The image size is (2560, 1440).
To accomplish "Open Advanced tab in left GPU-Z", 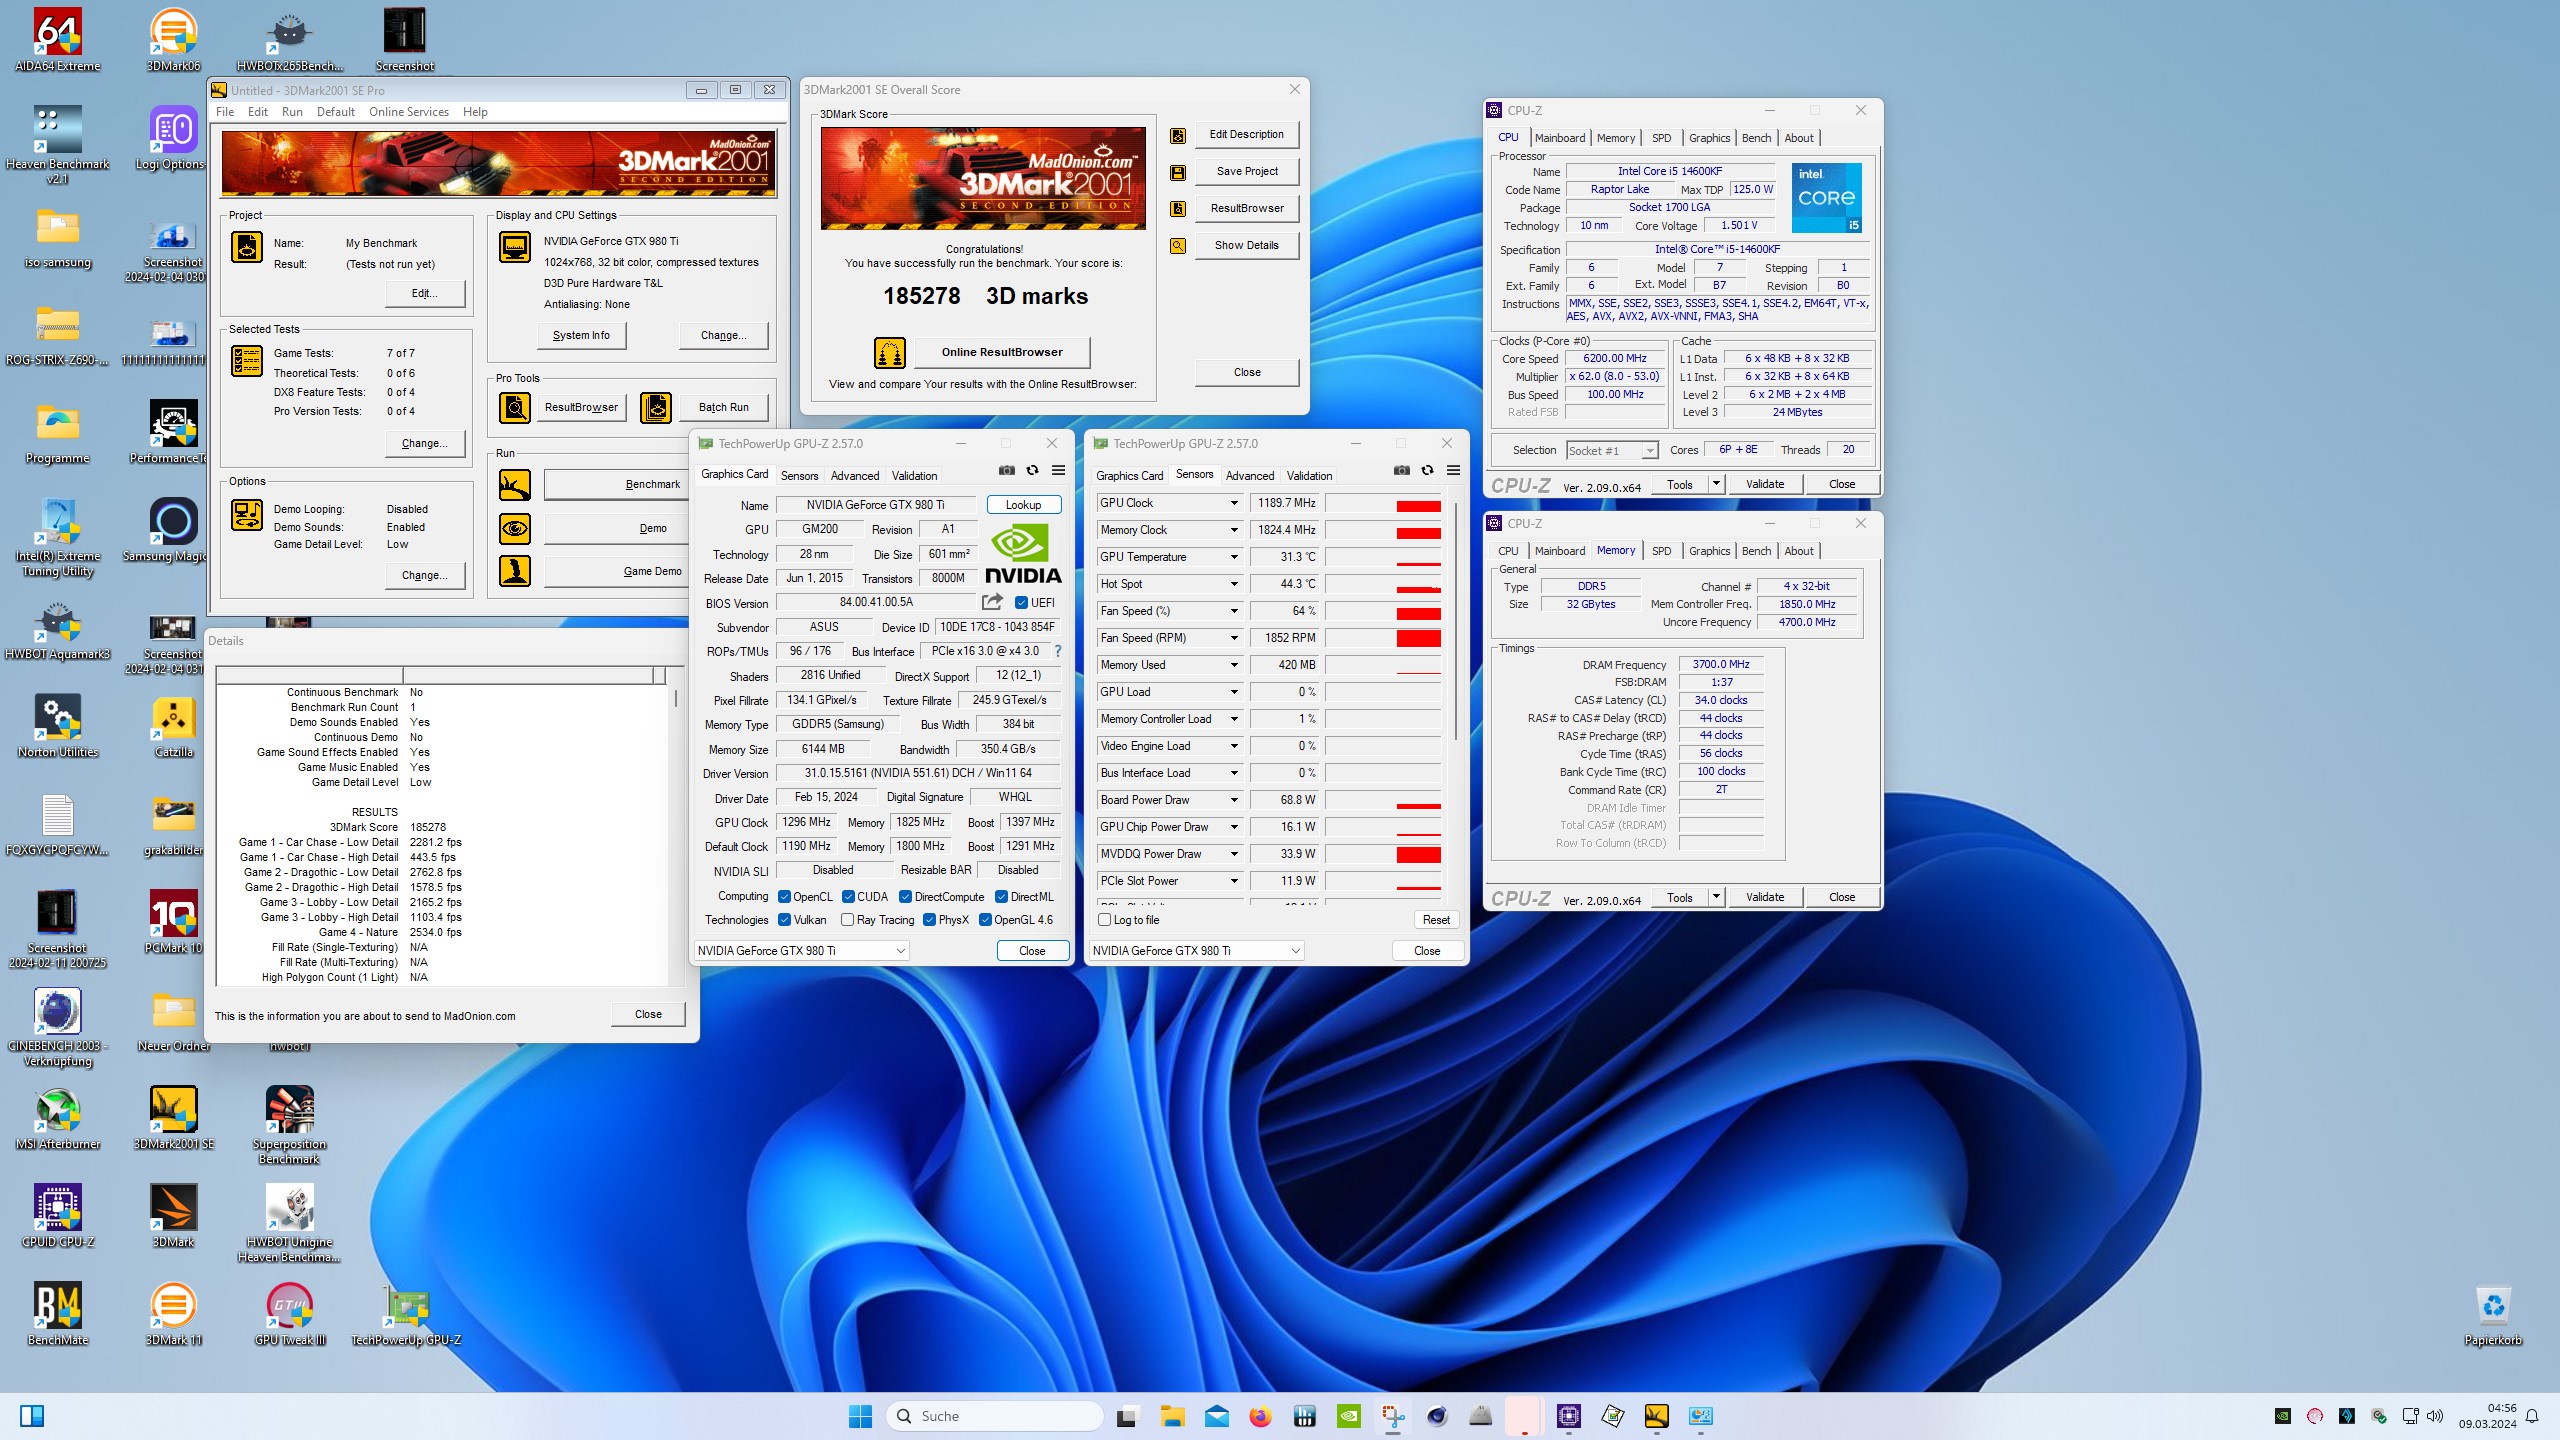I will coord(855,476).
